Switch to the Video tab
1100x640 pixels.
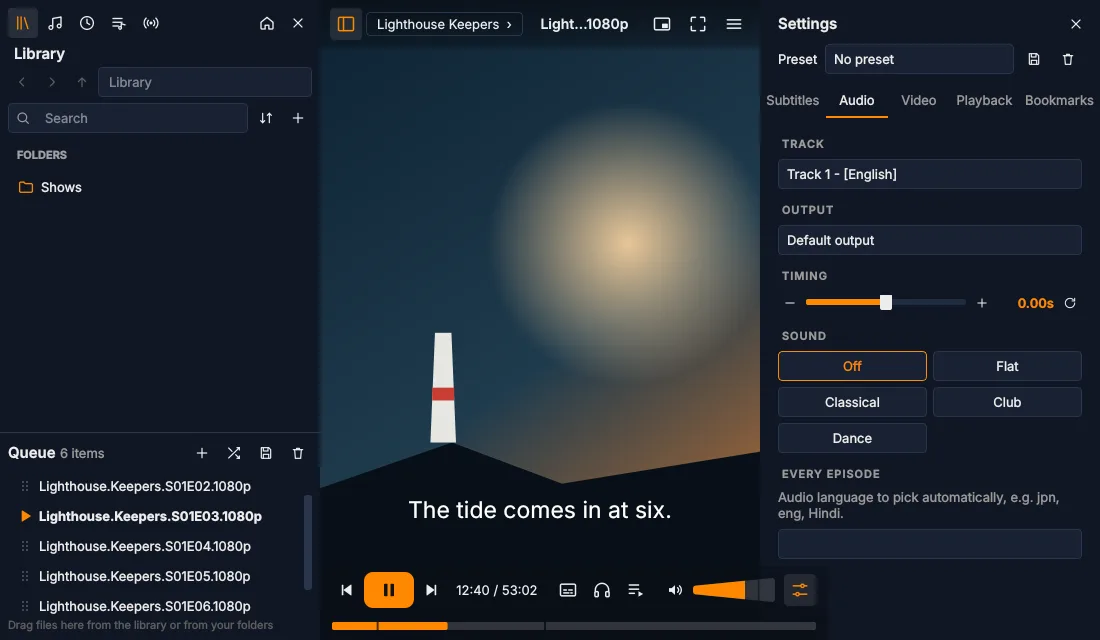(x=918, y=100)
